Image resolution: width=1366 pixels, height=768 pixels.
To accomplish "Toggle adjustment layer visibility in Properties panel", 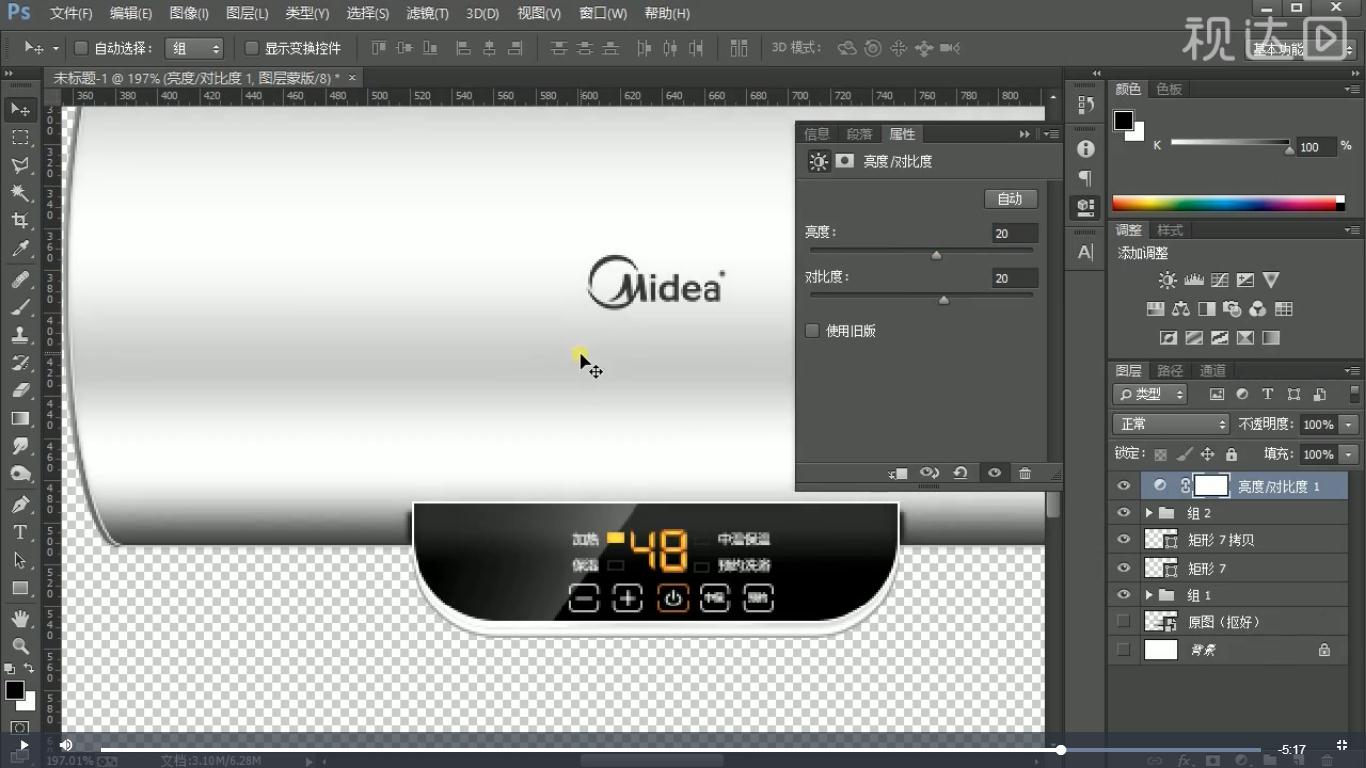I will click(994, 473).
